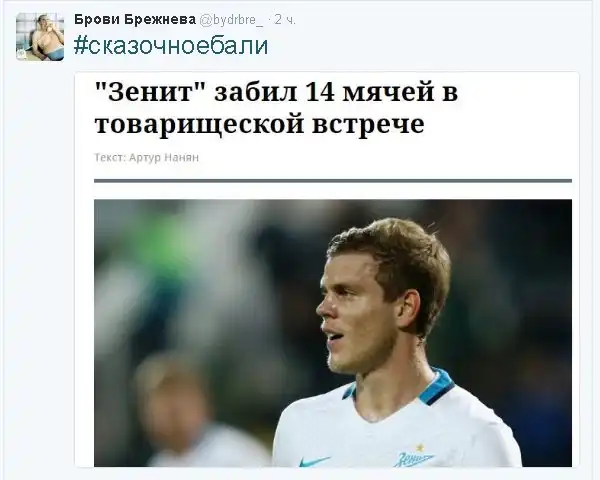Click the "Текст:" byline label
This screenshot has width=600, height=480.
click(110, 157)
